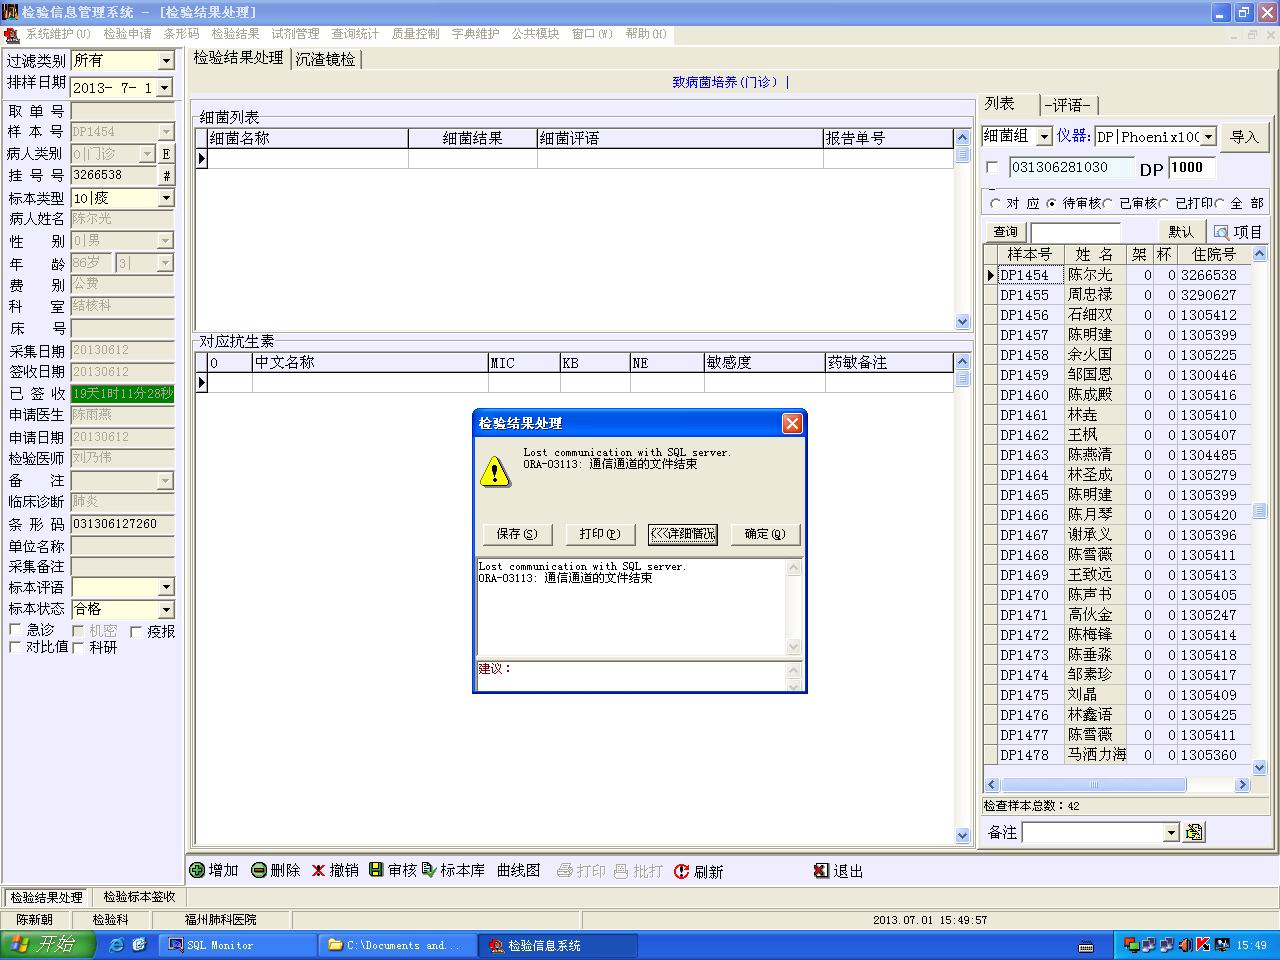Select the 已审核 radio button
This screenshot has height=960, width=1280.
tap(1108, 204)
